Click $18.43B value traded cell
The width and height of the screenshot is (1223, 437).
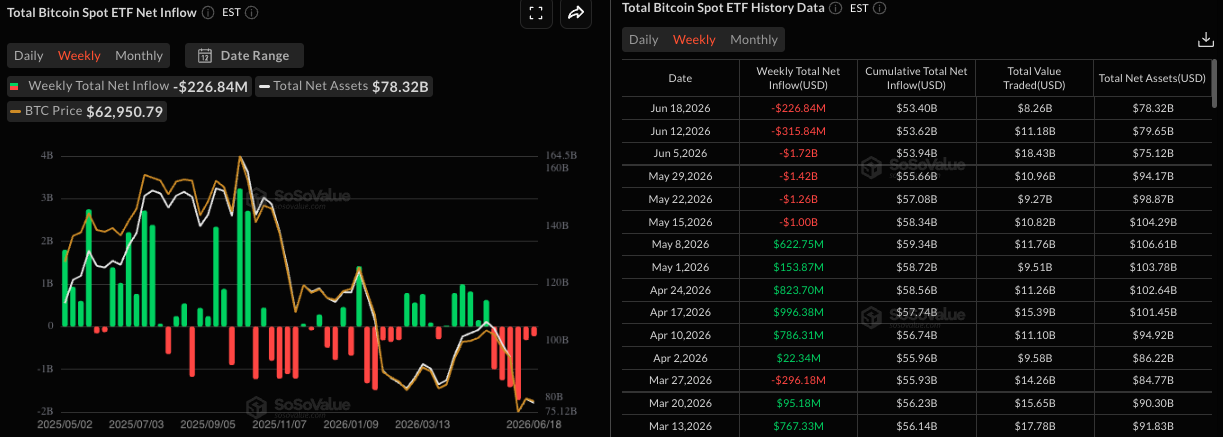tap(1034, 153)
